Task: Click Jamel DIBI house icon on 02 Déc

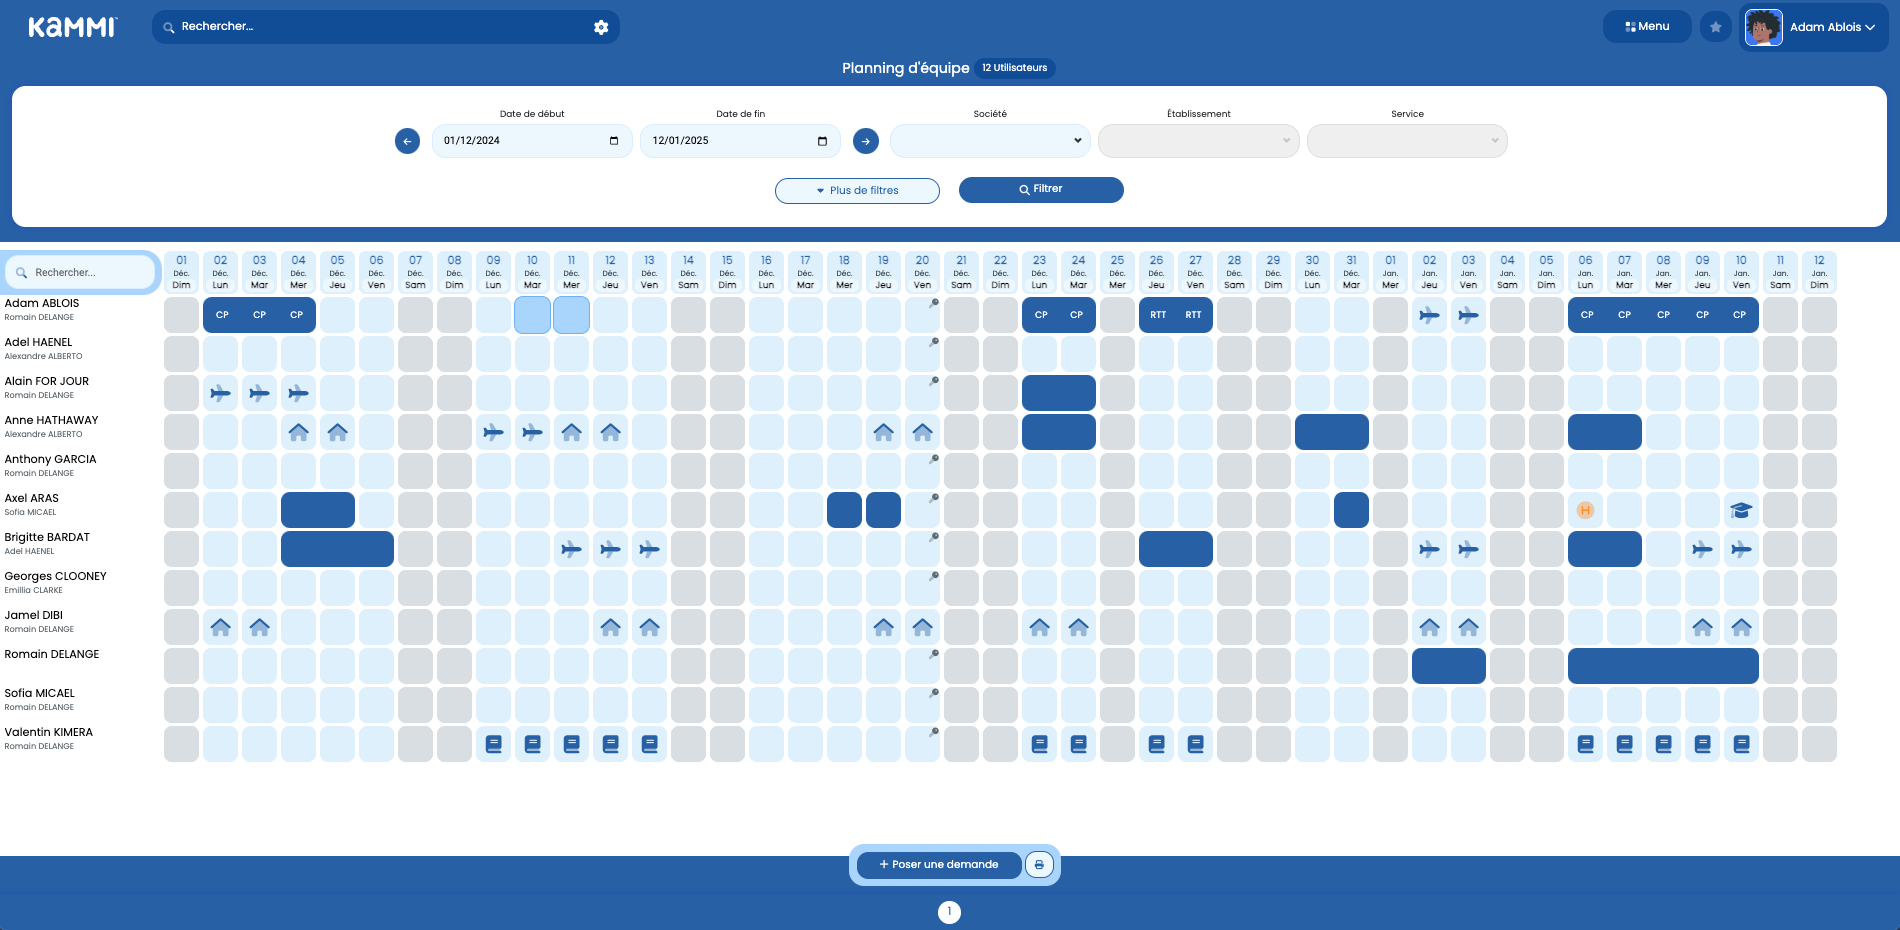Action: tap(220, 627)
